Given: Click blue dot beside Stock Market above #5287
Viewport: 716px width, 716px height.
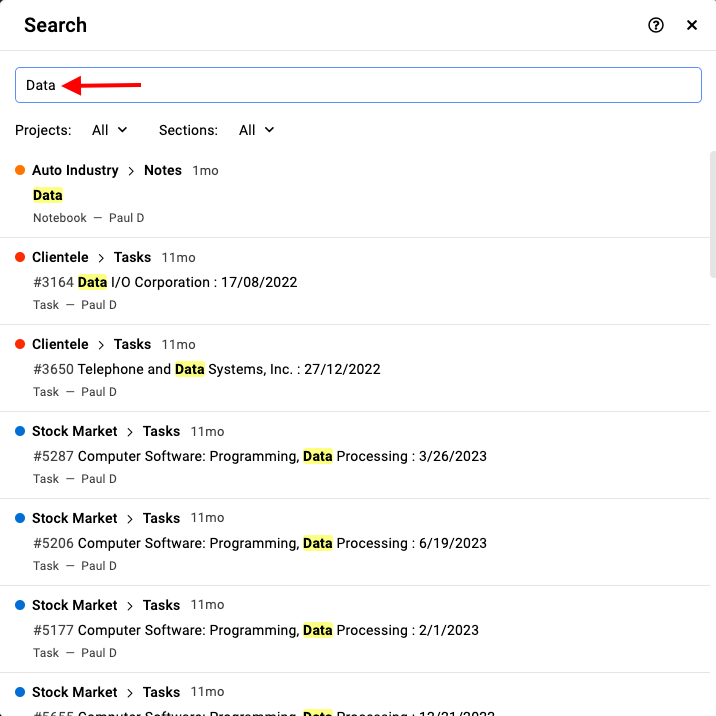Looking at the screenshot, I should 20,431.
